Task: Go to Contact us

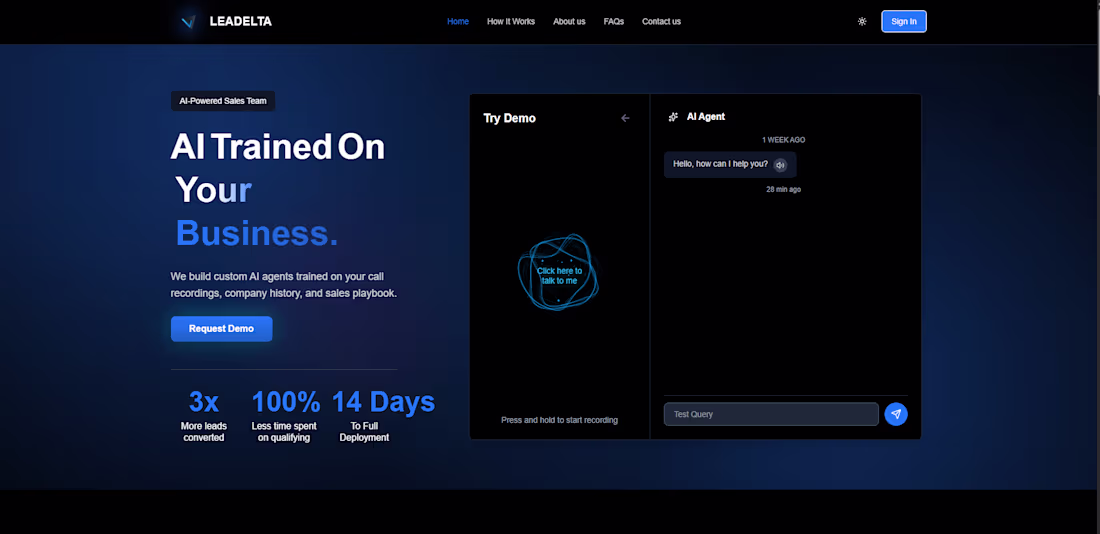Action: (x=662, y=22)
